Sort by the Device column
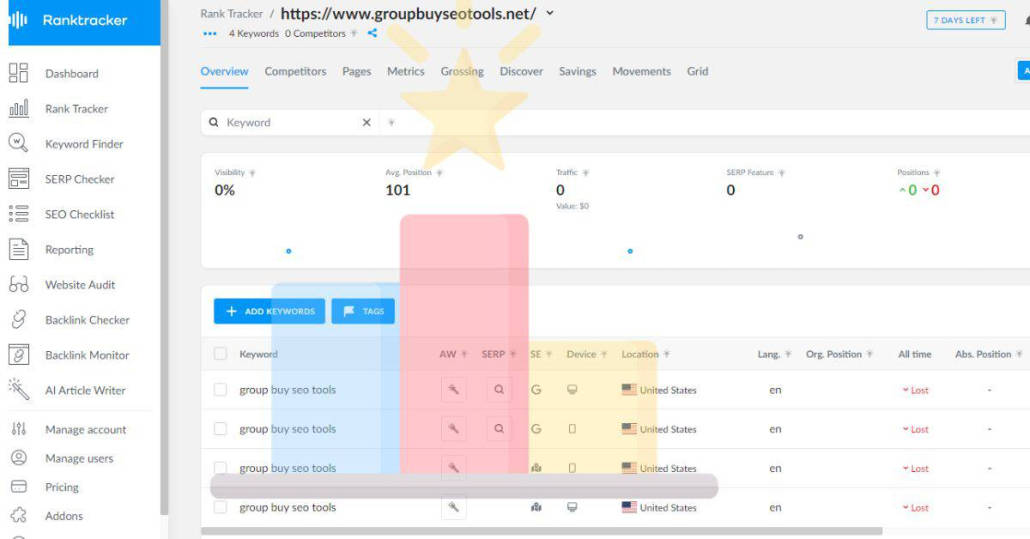1030x539 pixels. pos(586,354)
